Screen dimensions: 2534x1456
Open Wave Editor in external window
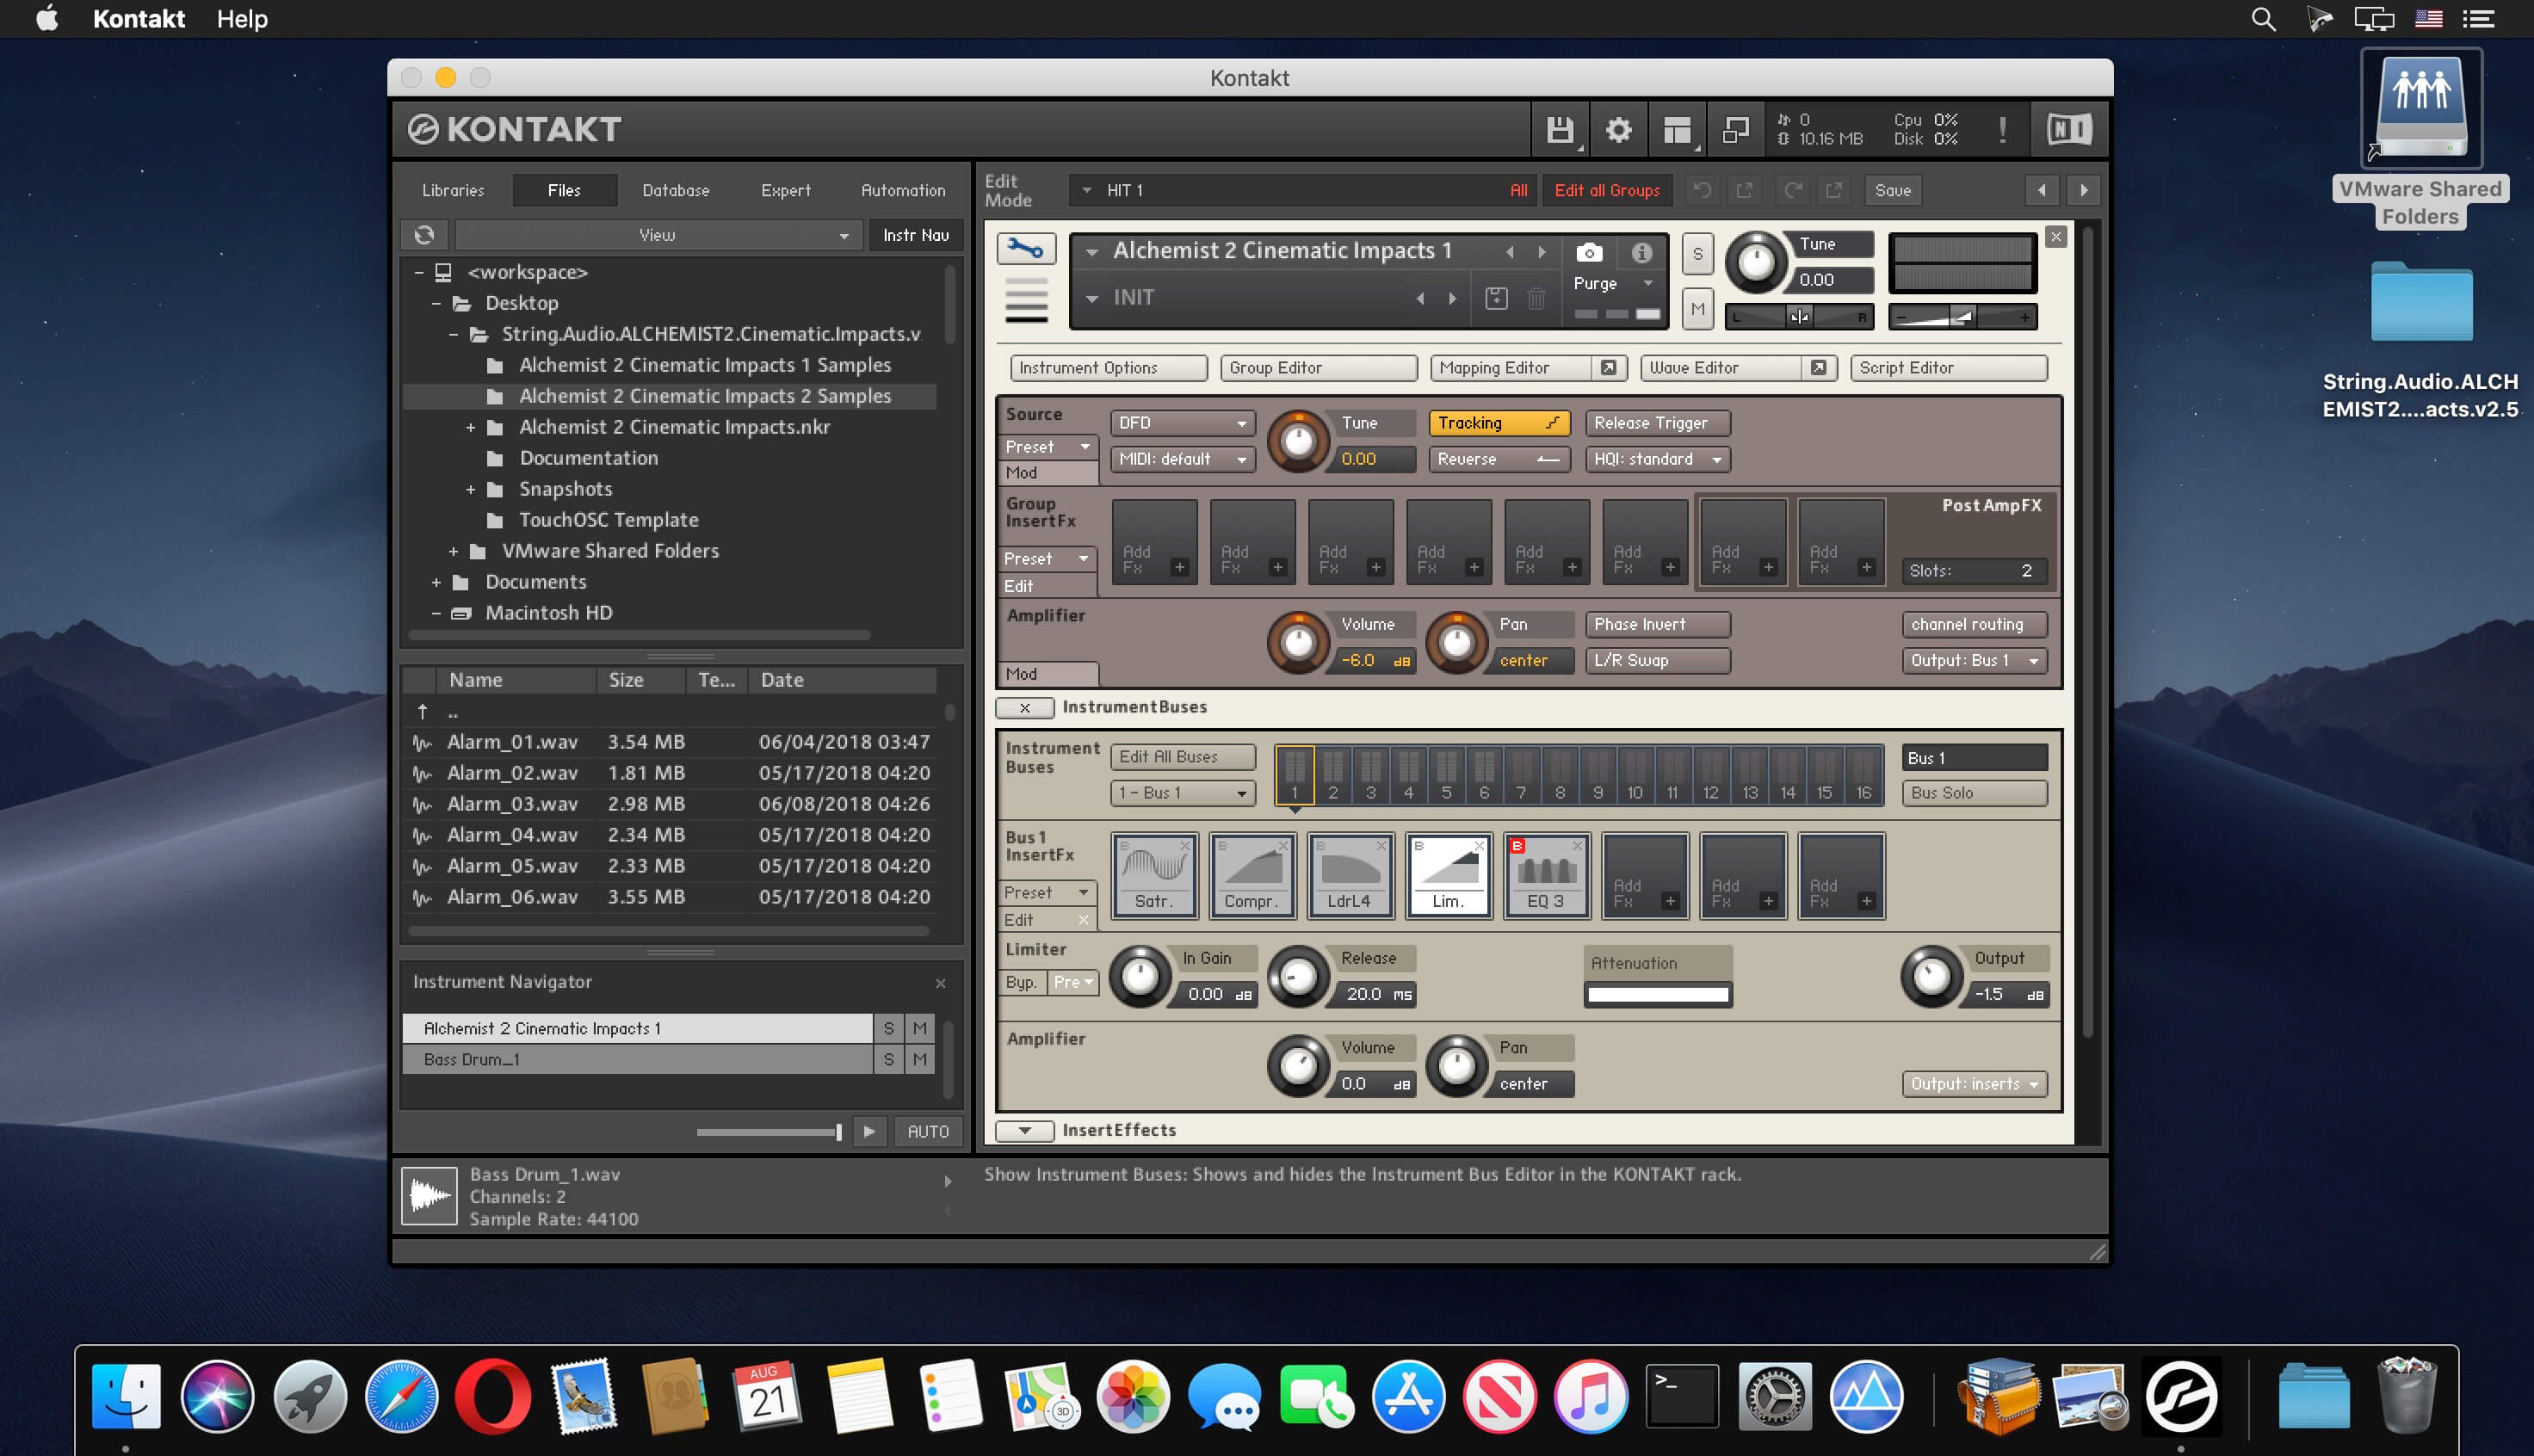point(1818,368)
